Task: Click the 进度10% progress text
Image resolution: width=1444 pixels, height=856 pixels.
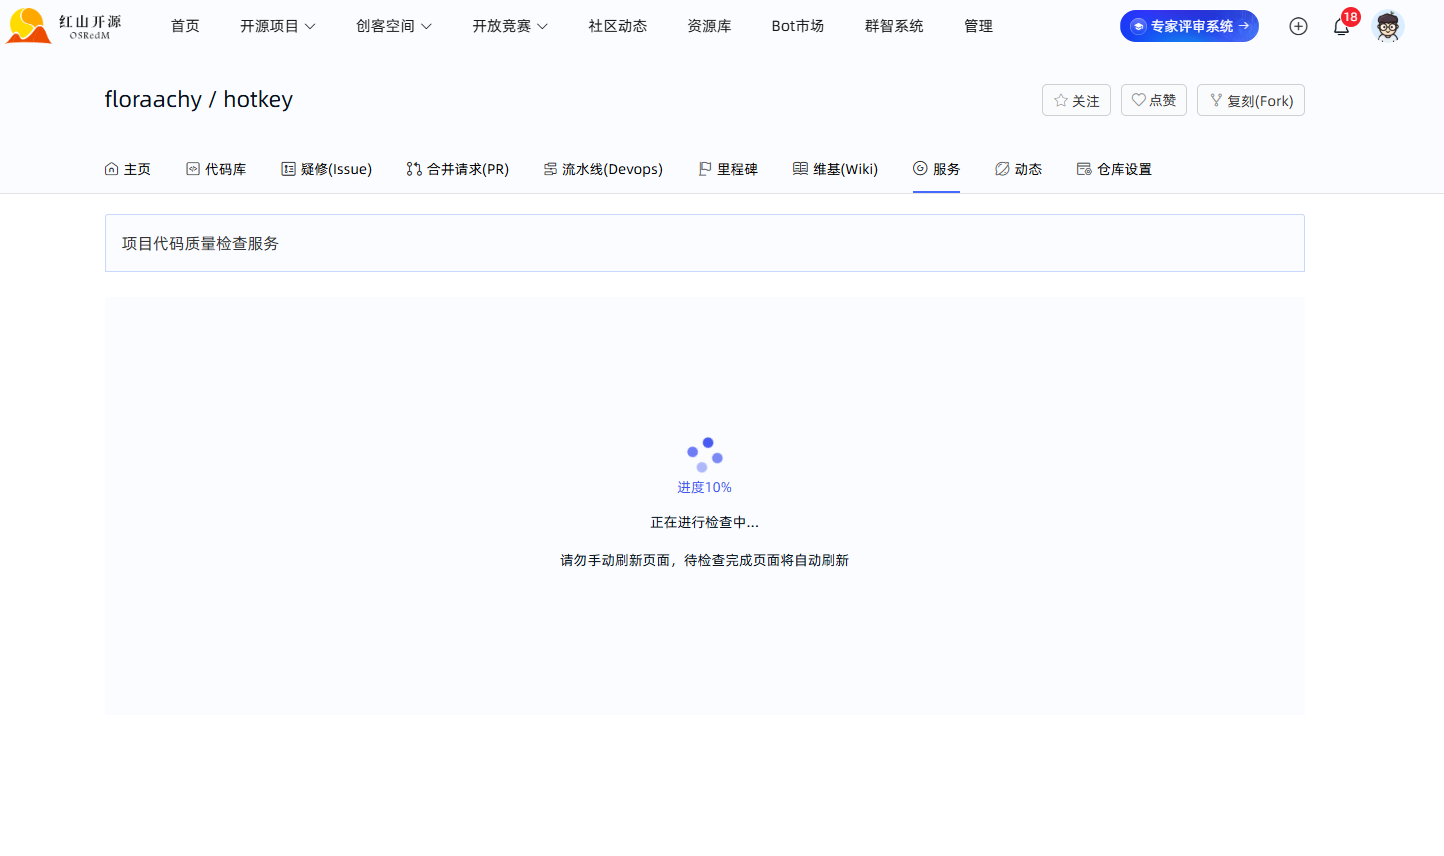Action: tap(705, 487)
